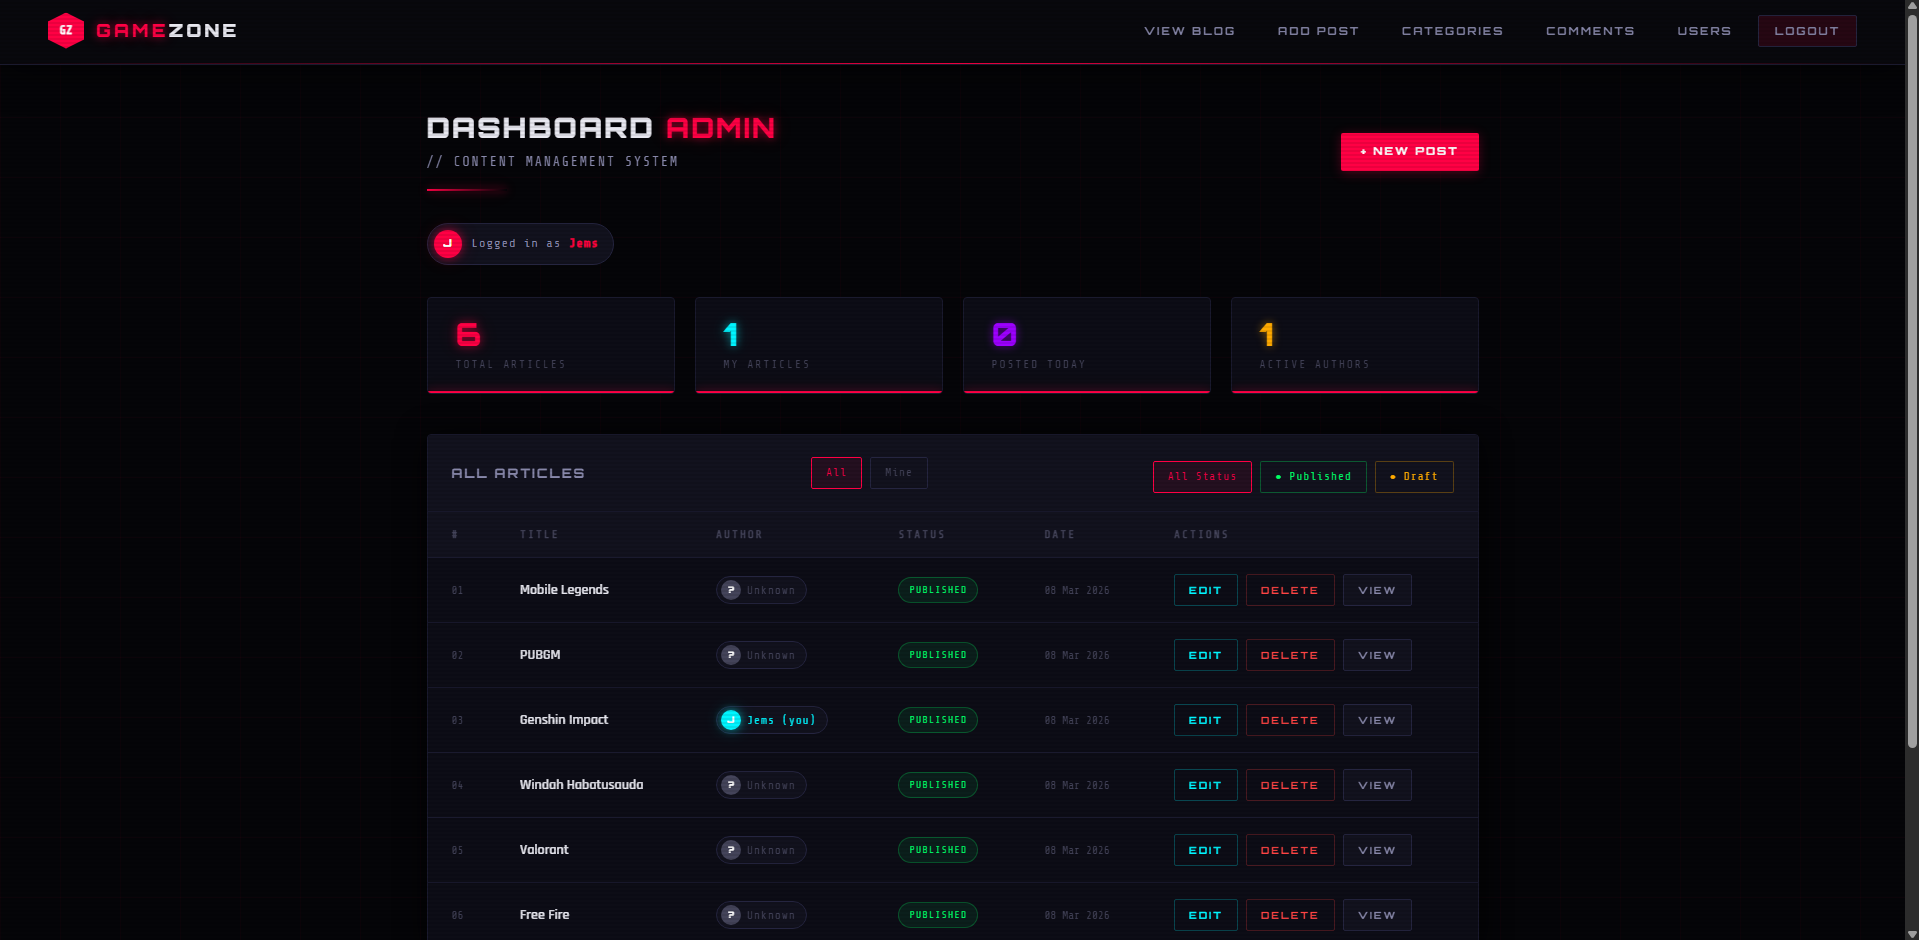Click the GAMEZONE brand text

pyautogui.click(x=166, y=31)
